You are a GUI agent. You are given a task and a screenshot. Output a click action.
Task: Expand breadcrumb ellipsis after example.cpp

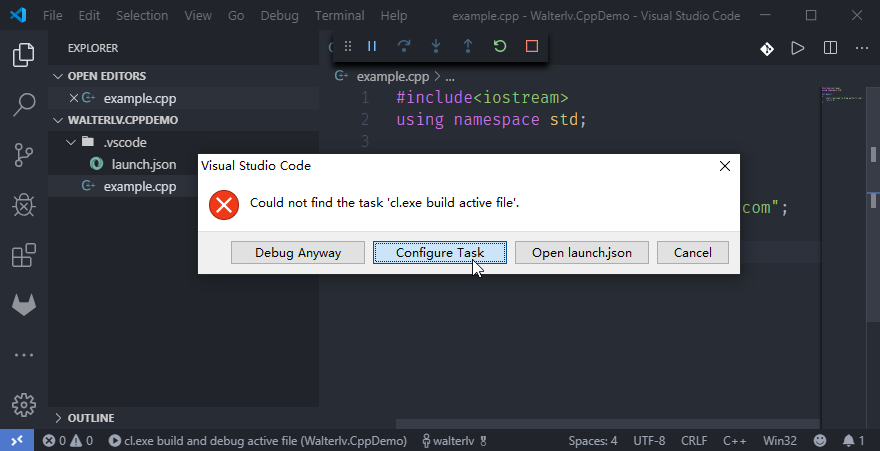tap(450, 77)
